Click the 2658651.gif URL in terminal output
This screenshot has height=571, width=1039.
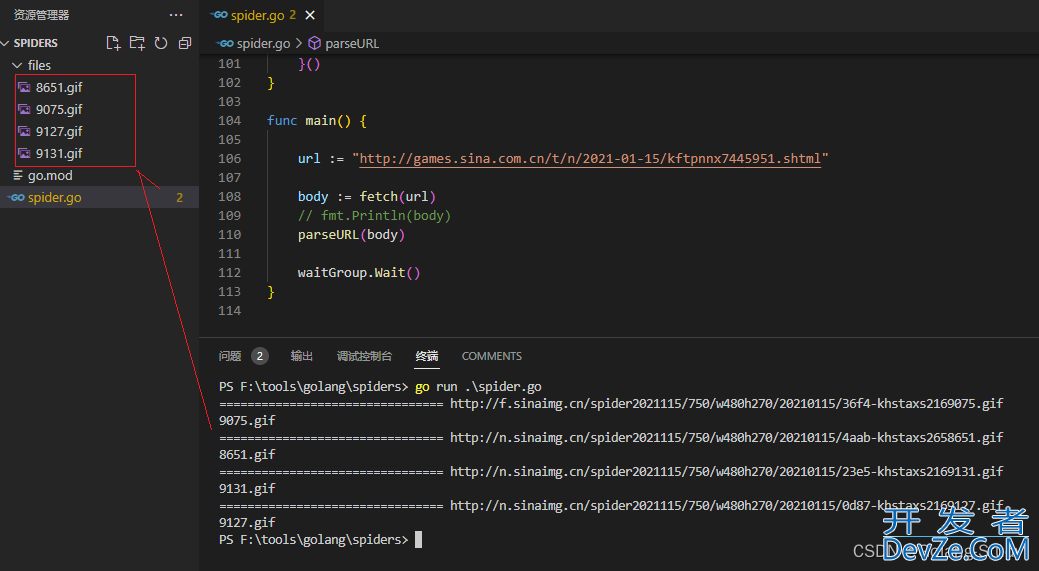[726, 437]
